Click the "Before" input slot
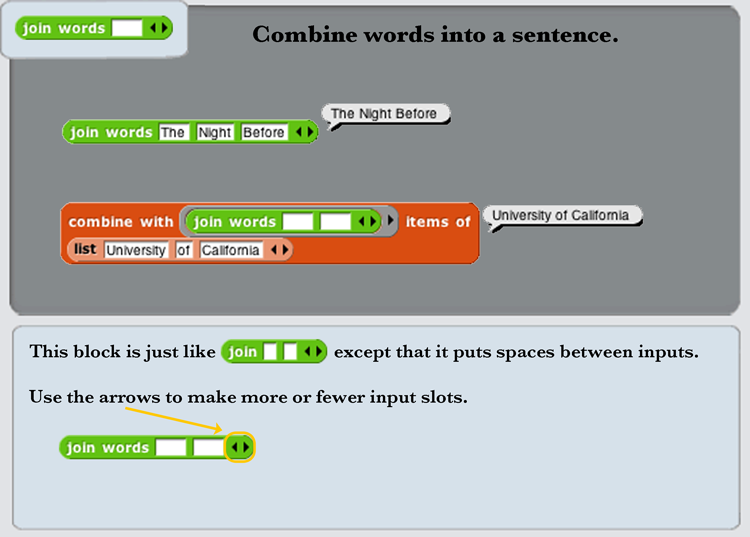The height and width of the screenshot is (537, 750). 264,133
